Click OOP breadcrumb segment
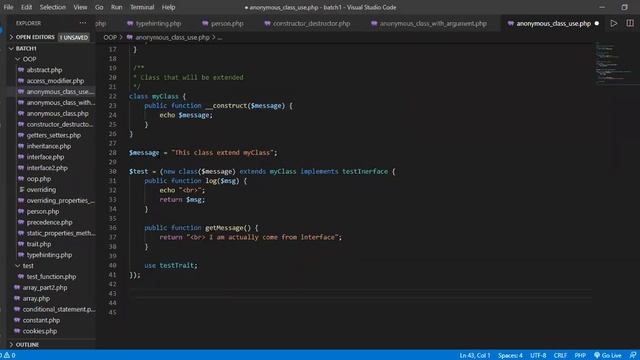This screenshot has width=640, height=360. 110,37
